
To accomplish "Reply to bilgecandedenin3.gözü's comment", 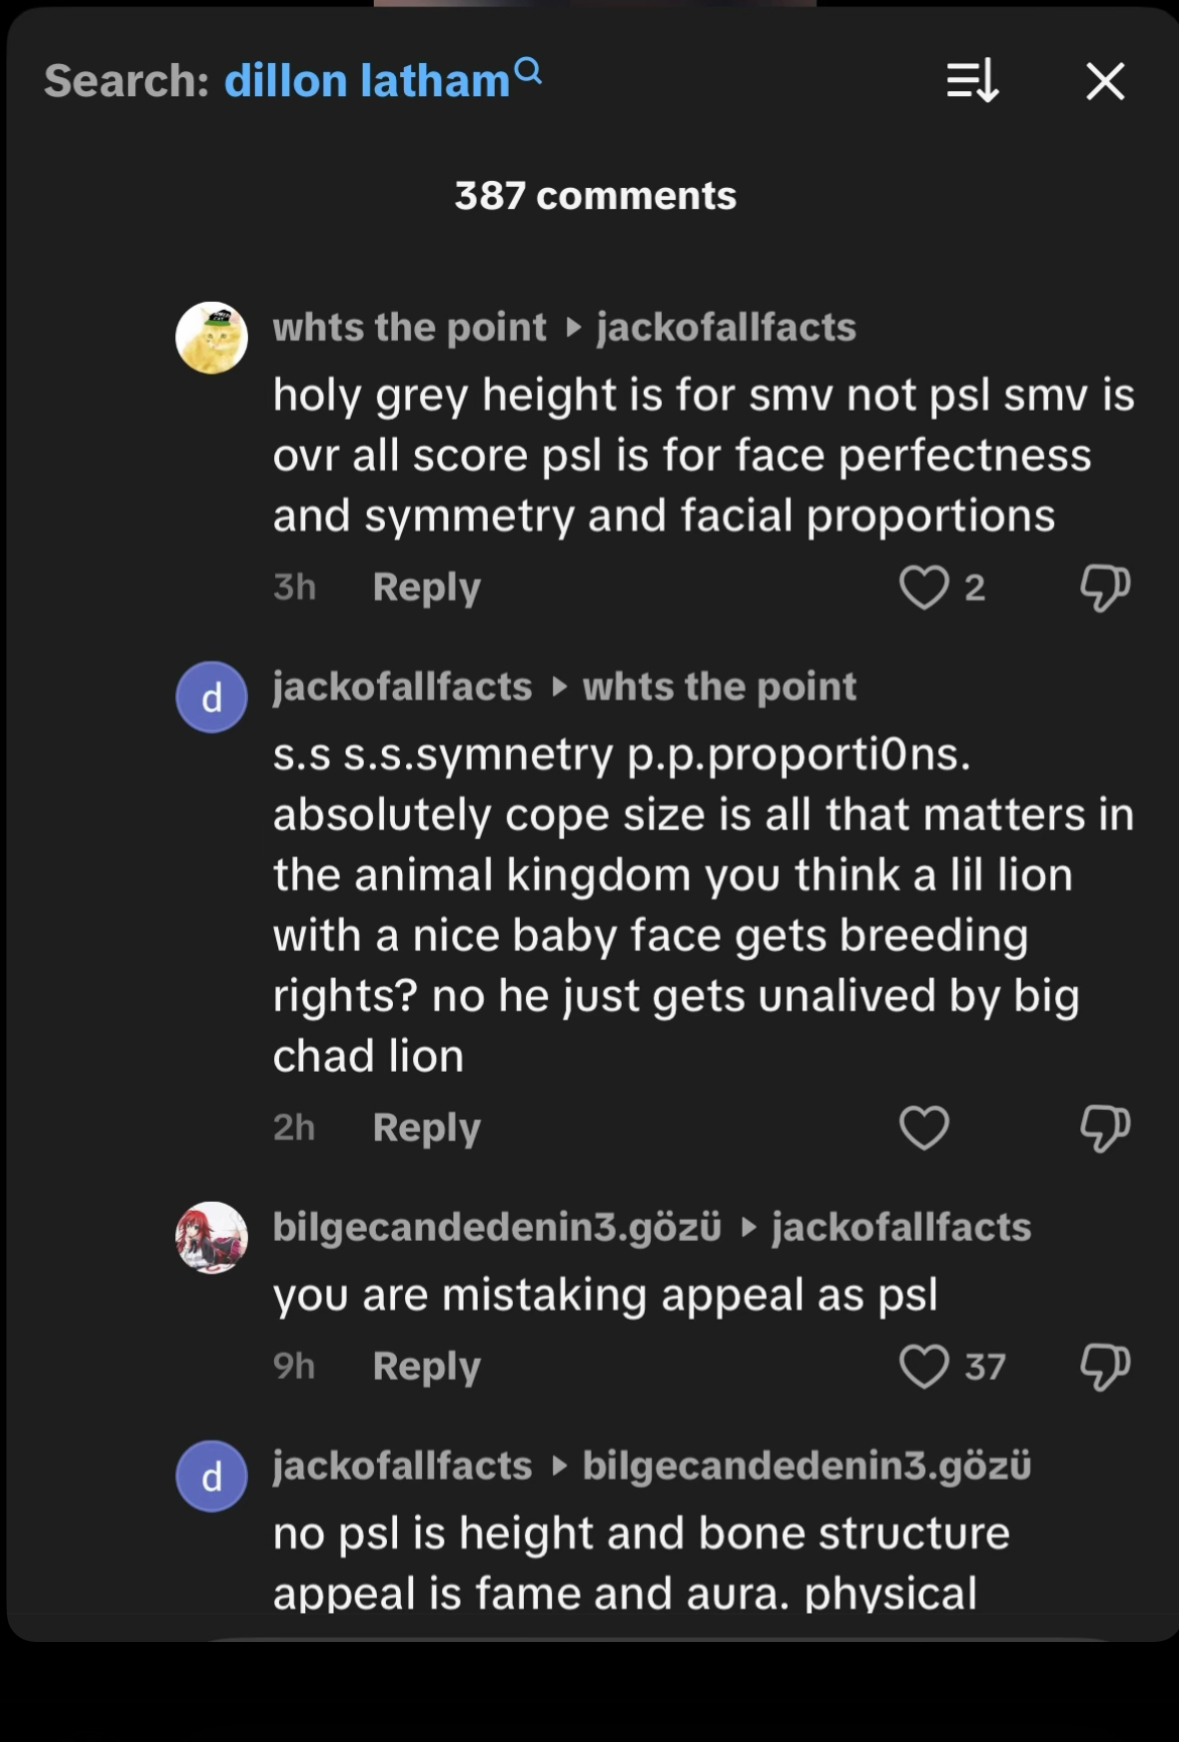I will 426,1366.
